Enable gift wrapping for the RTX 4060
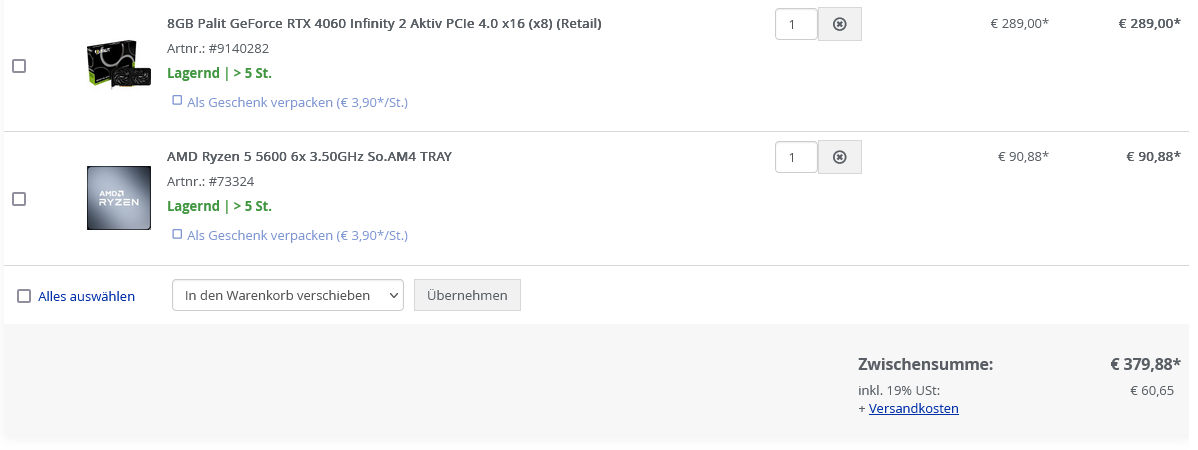The image size is (1198, 450). click(178, 100)
